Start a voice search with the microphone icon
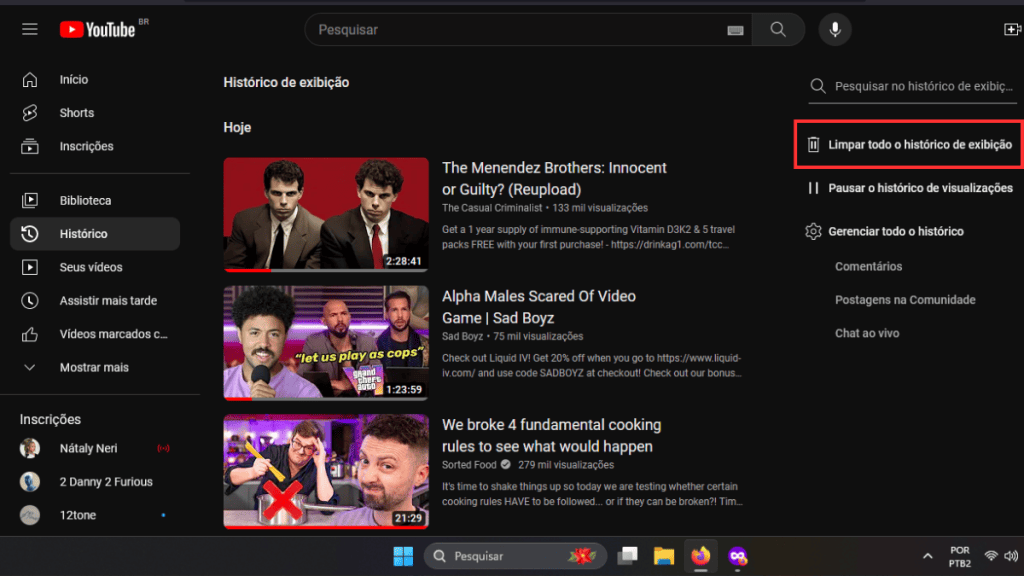 (835, 29)
